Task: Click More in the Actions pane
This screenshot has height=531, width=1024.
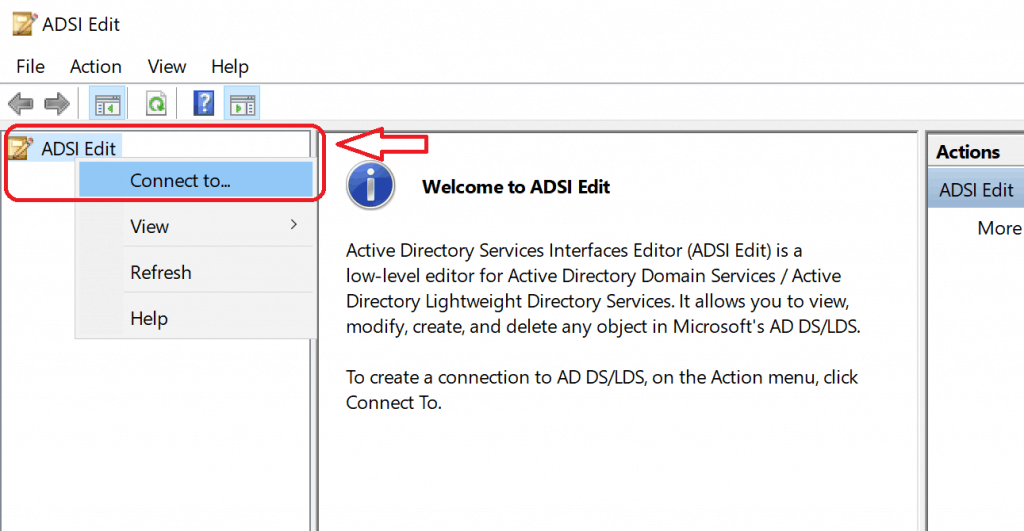Action: pos(999,228)
